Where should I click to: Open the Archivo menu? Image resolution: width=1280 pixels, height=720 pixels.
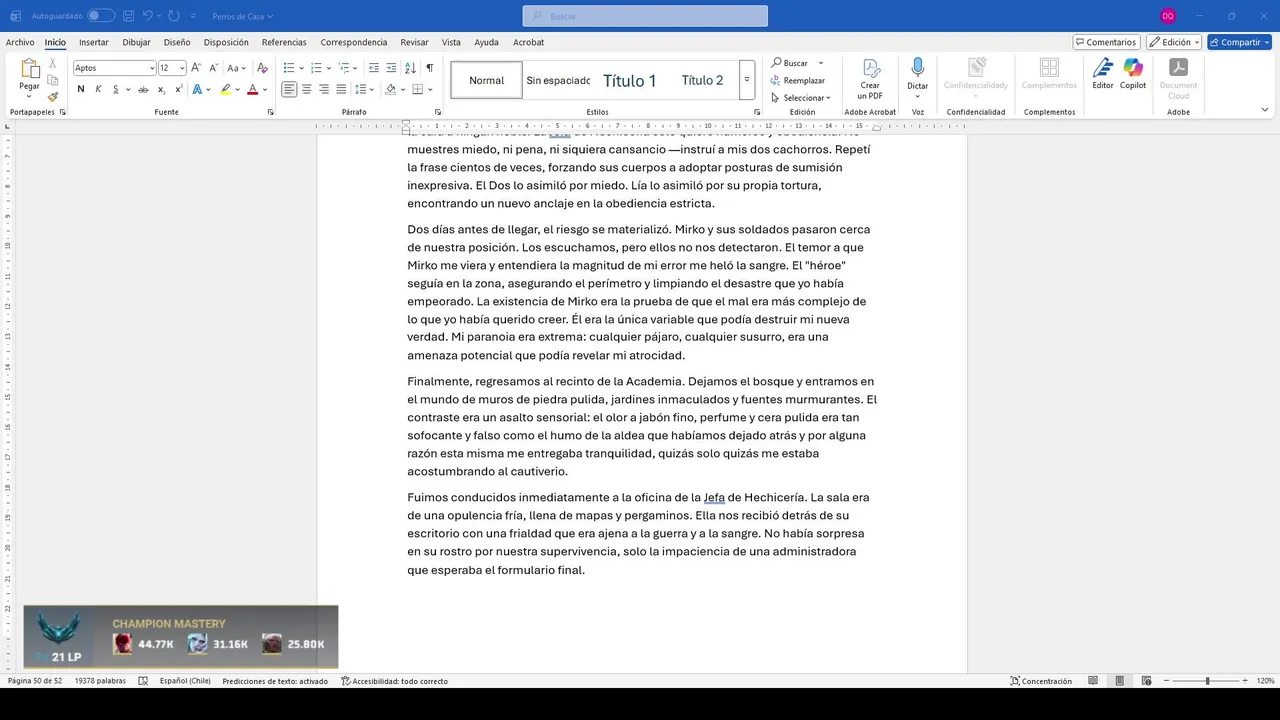[20, 42]
